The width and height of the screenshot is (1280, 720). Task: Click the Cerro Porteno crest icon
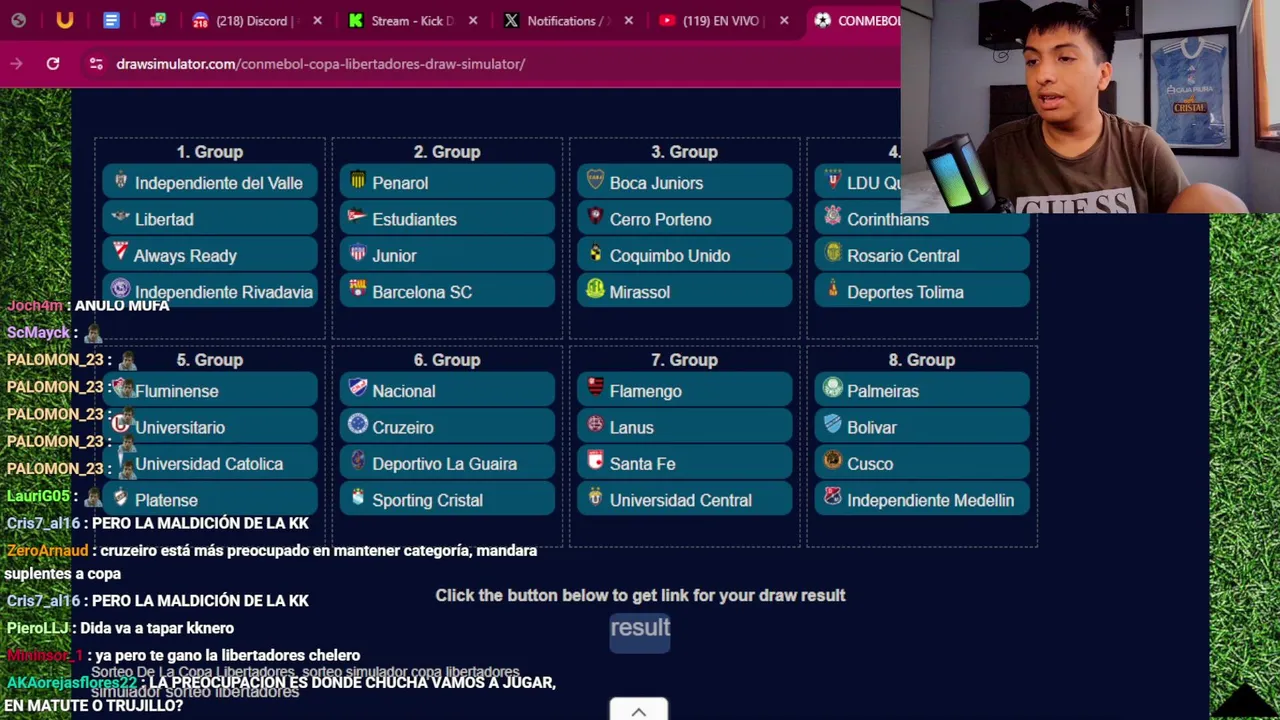(595, 217)
